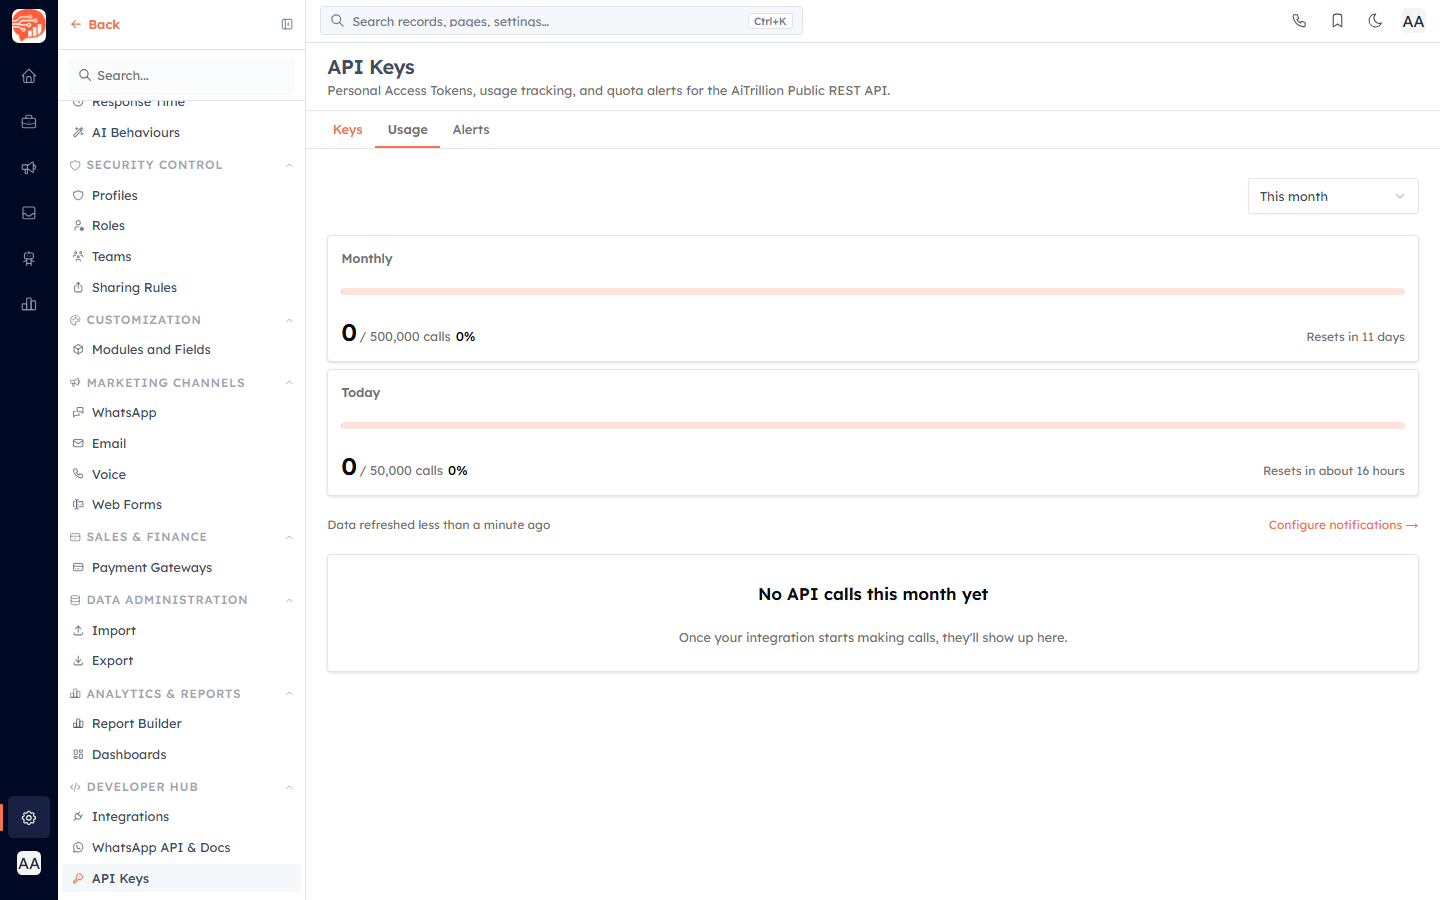1440x900 pixels.
Task: Click the bookmark icon in top bar
Action: 1337,21
